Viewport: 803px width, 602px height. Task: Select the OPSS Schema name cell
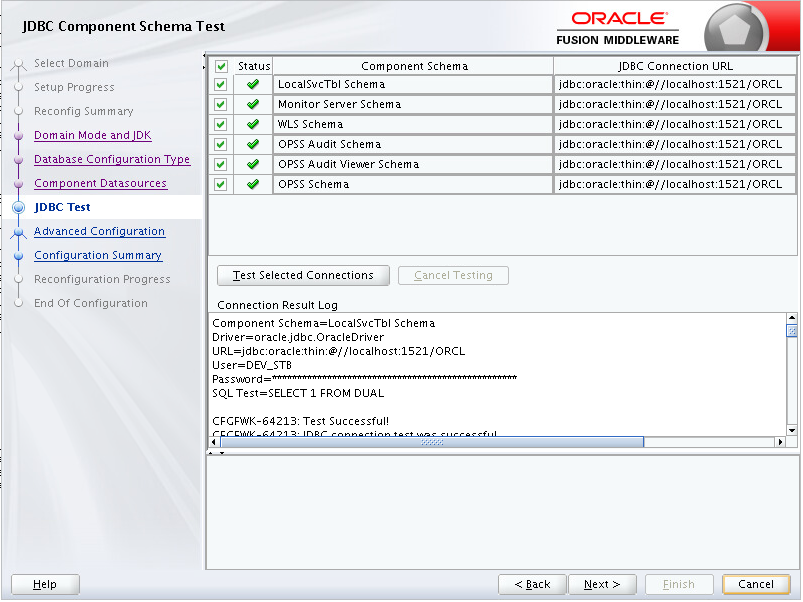pos(413,184)
